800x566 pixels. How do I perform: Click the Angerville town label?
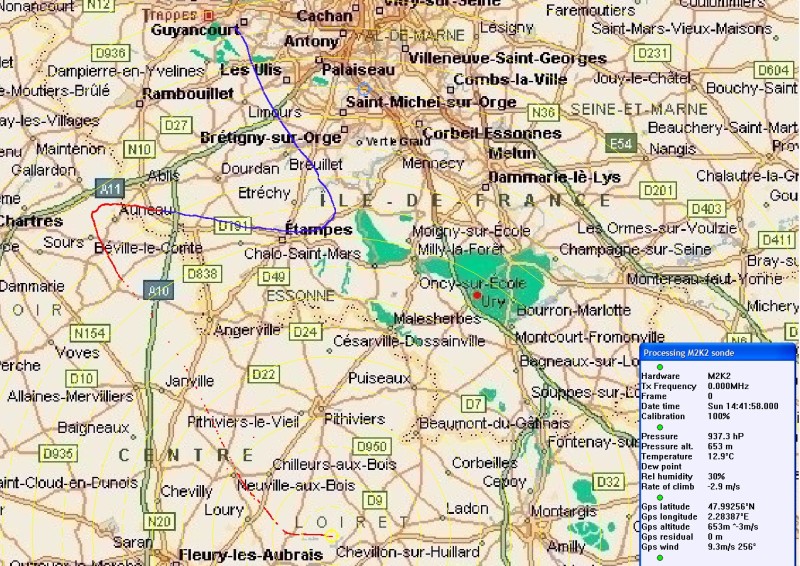click(x=247, y=330)
